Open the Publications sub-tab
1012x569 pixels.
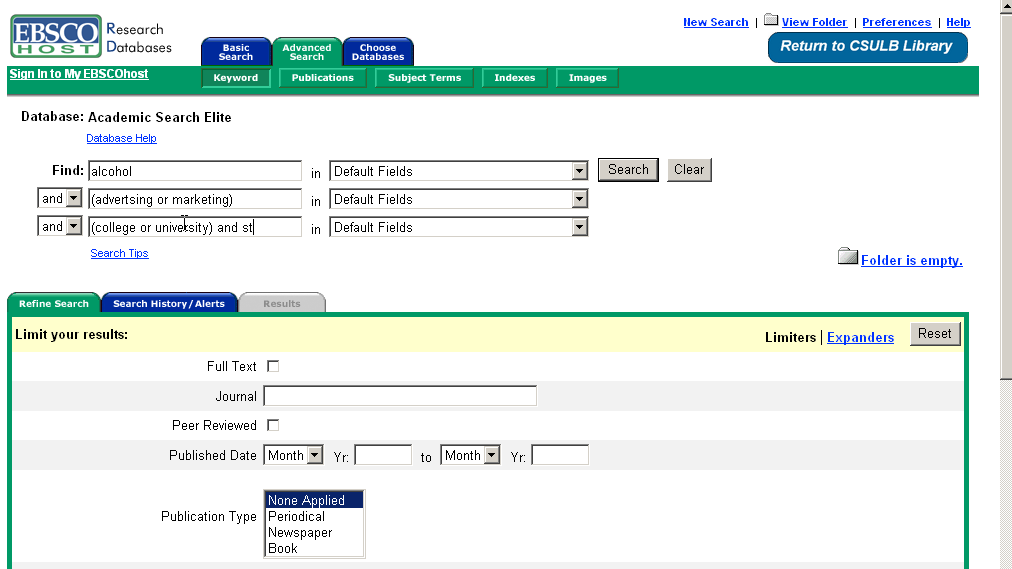(x=322, y=77)
